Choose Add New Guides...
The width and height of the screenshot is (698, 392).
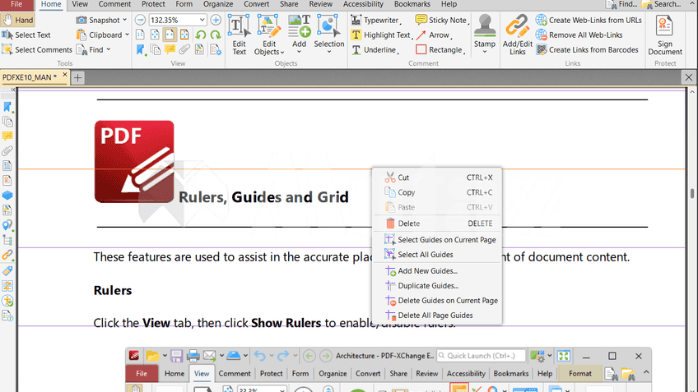437,271
